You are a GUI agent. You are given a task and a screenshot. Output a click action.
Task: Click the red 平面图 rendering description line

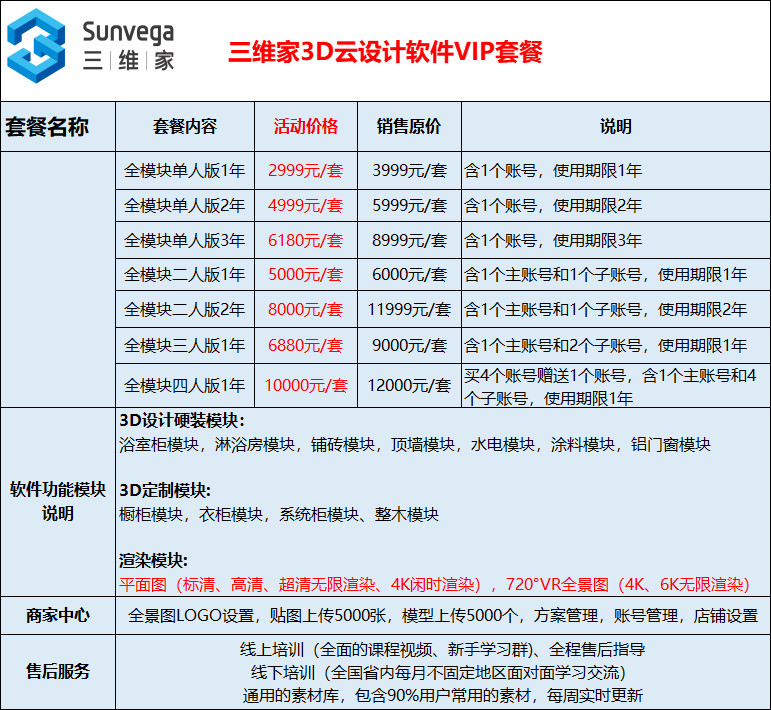[435, 585]
